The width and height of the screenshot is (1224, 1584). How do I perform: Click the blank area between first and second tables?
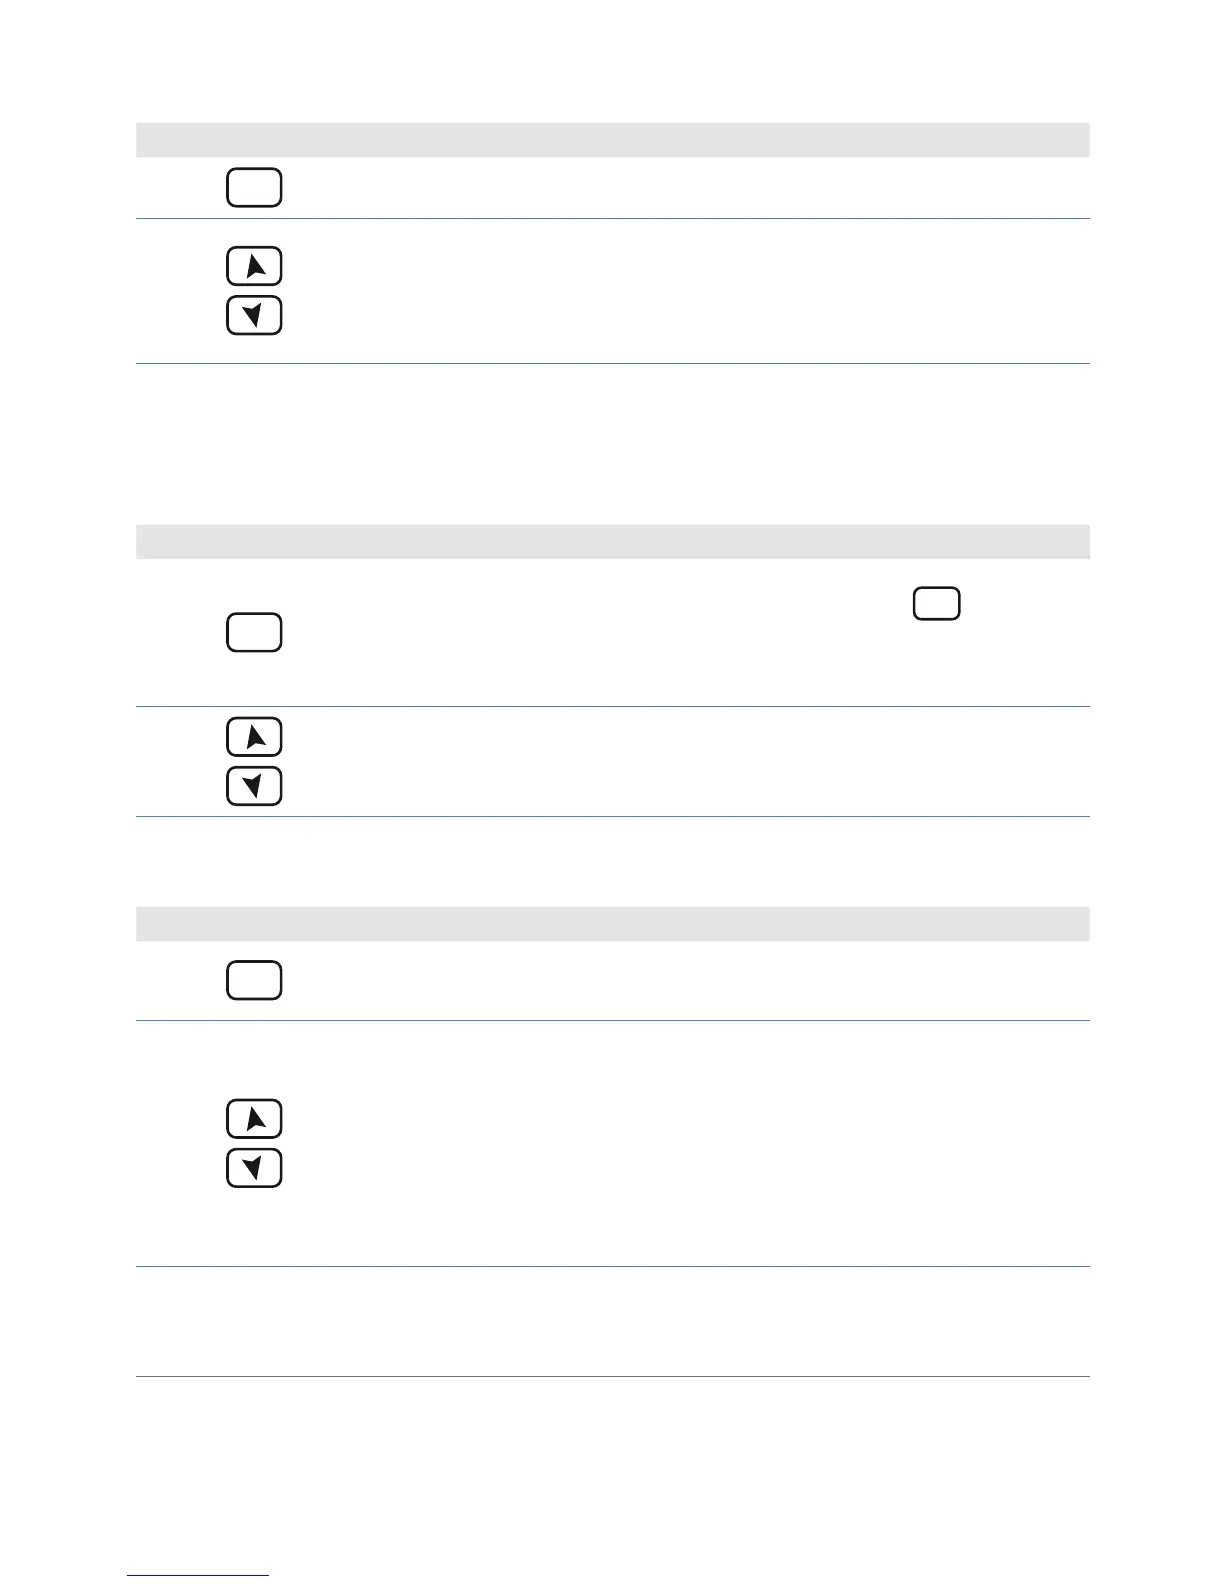(612, 444)
